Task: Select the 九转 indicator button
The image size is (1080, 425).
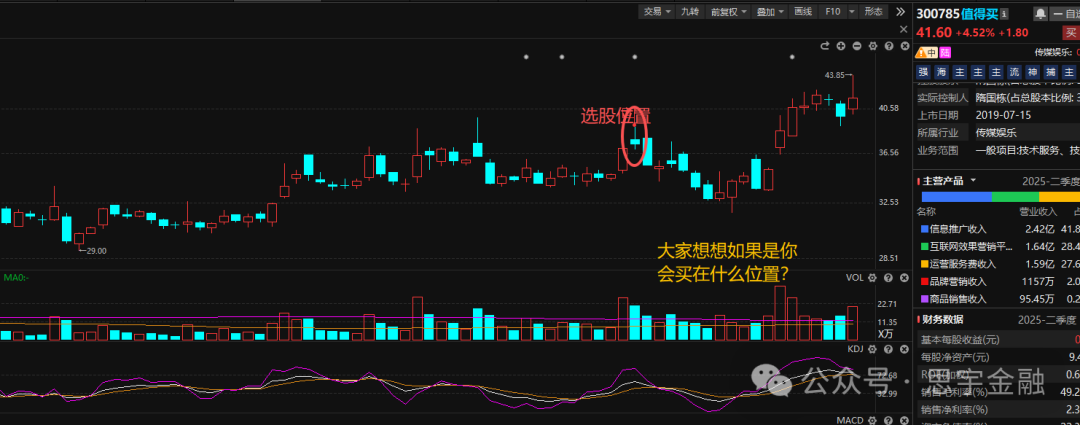Action: pyautogui.click(x=688, y=12)
